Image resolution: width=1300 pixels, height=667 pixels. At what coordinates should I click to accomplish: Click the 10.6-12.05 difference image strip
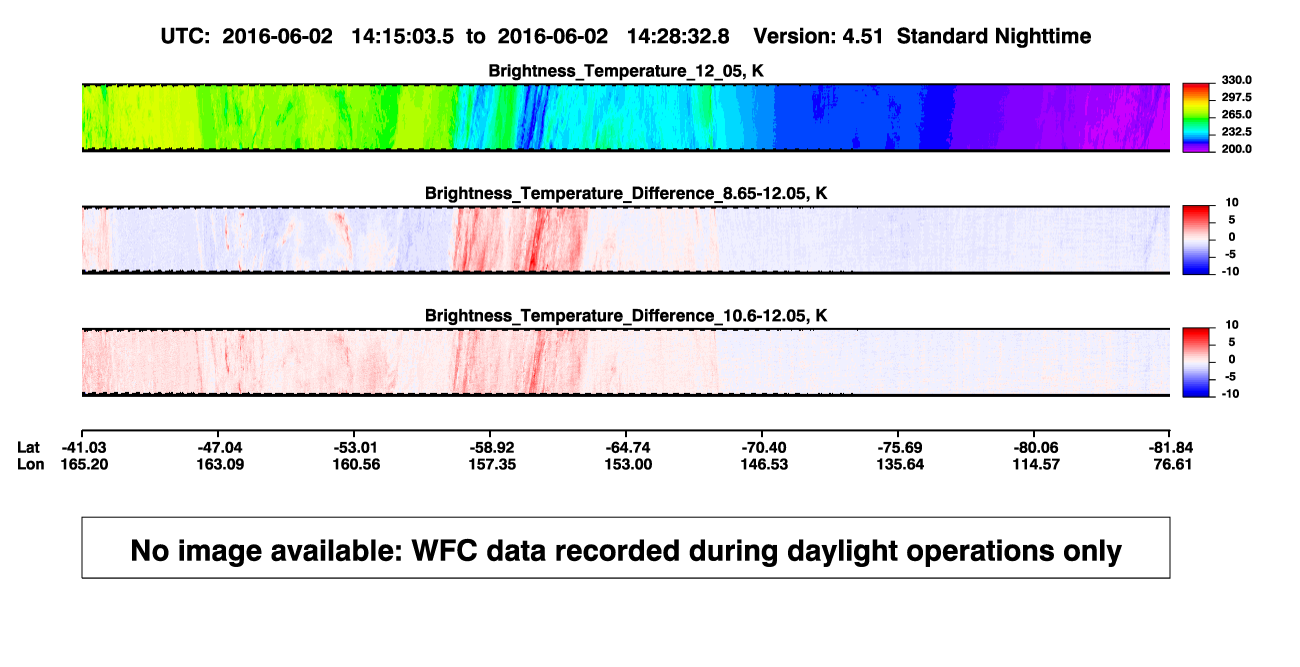[x=625, y=362]
